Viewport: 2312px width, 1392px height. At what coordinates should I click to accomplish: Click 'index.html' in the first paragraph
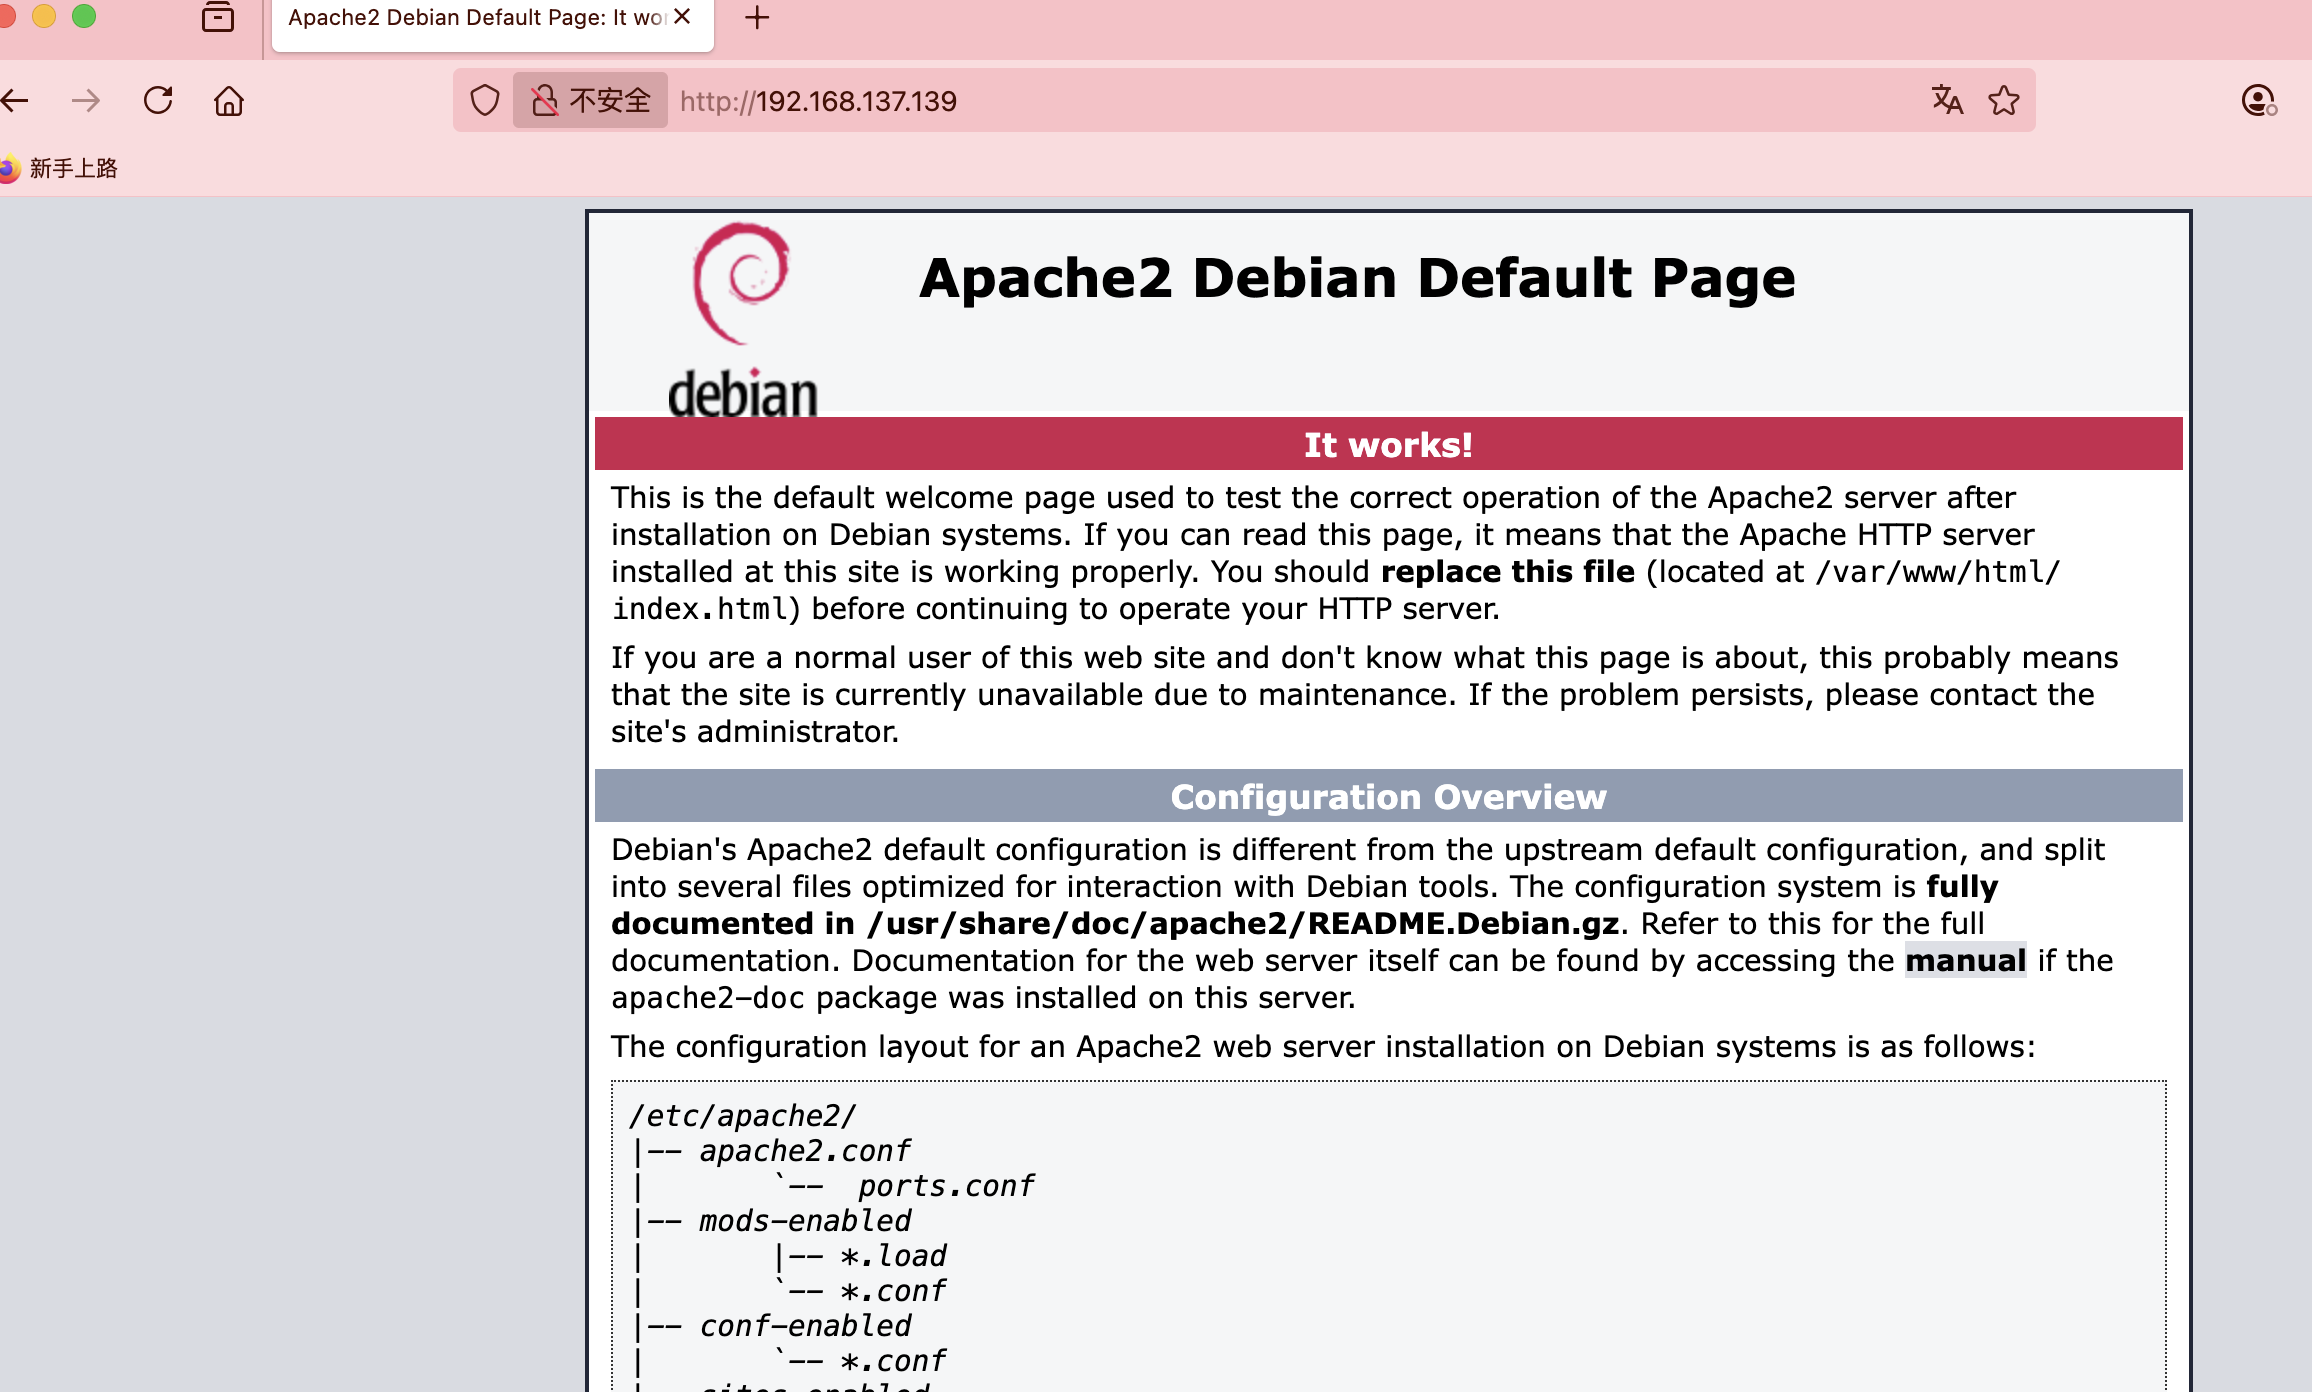pyautogui.click(x=700, y=609)
